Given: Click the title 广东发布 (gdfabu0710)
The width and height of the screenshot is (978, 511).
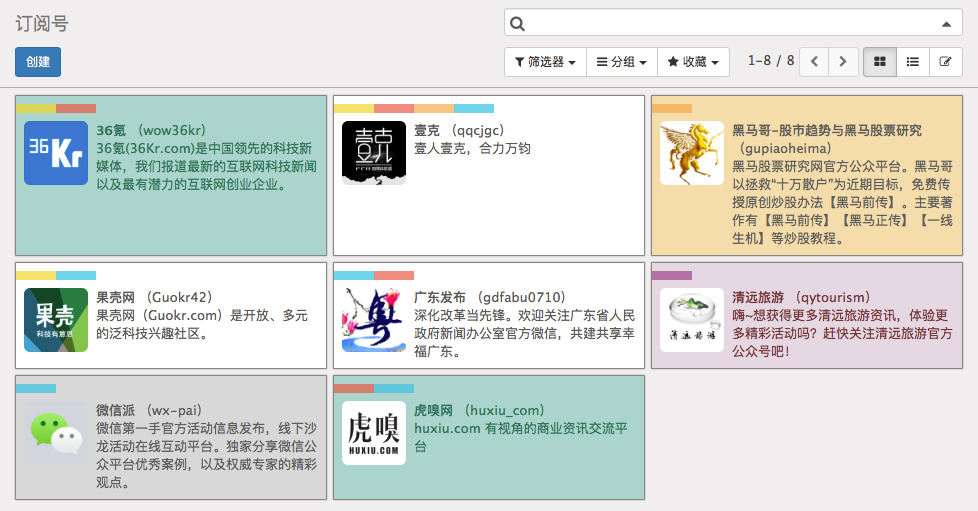Looking at the screenshot, I should tap(490, 298).
